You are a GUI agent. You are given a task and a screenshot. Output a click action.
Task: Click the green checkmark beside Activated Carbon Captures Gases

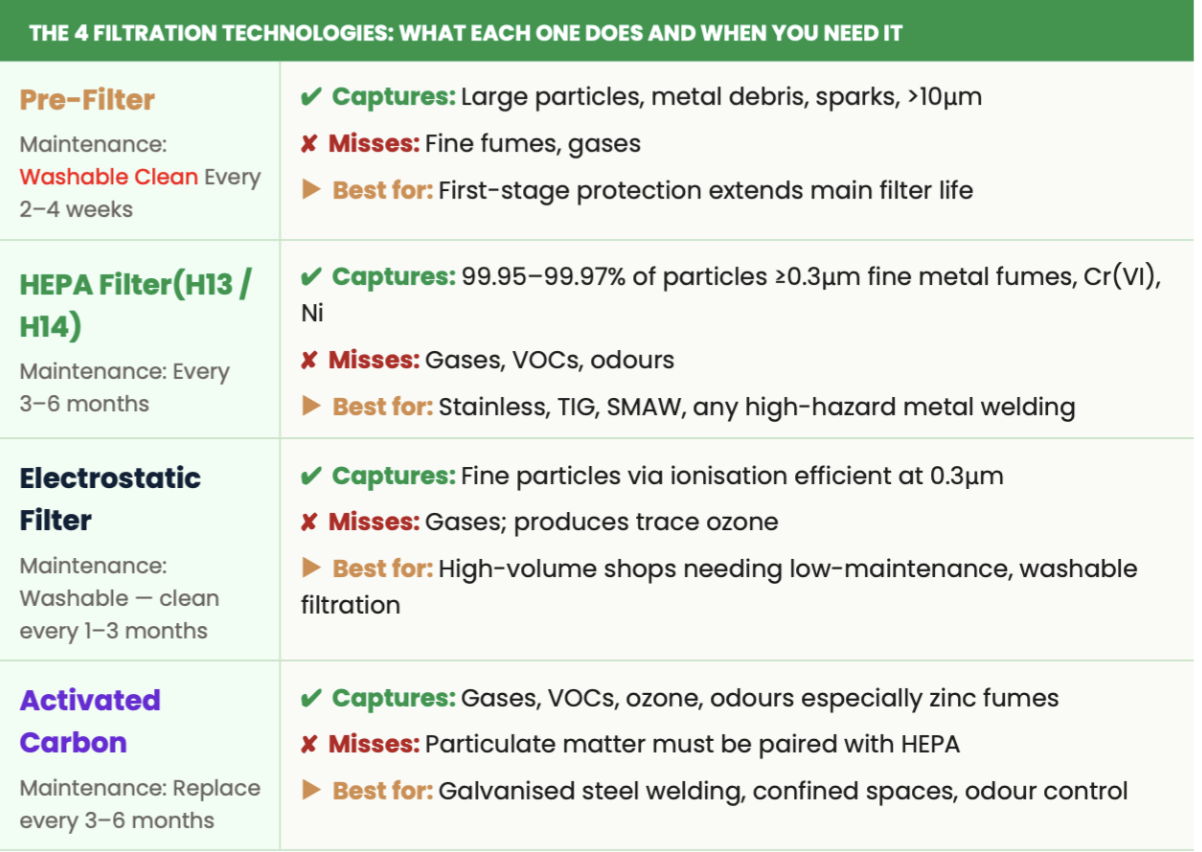(x=311, y=697)
